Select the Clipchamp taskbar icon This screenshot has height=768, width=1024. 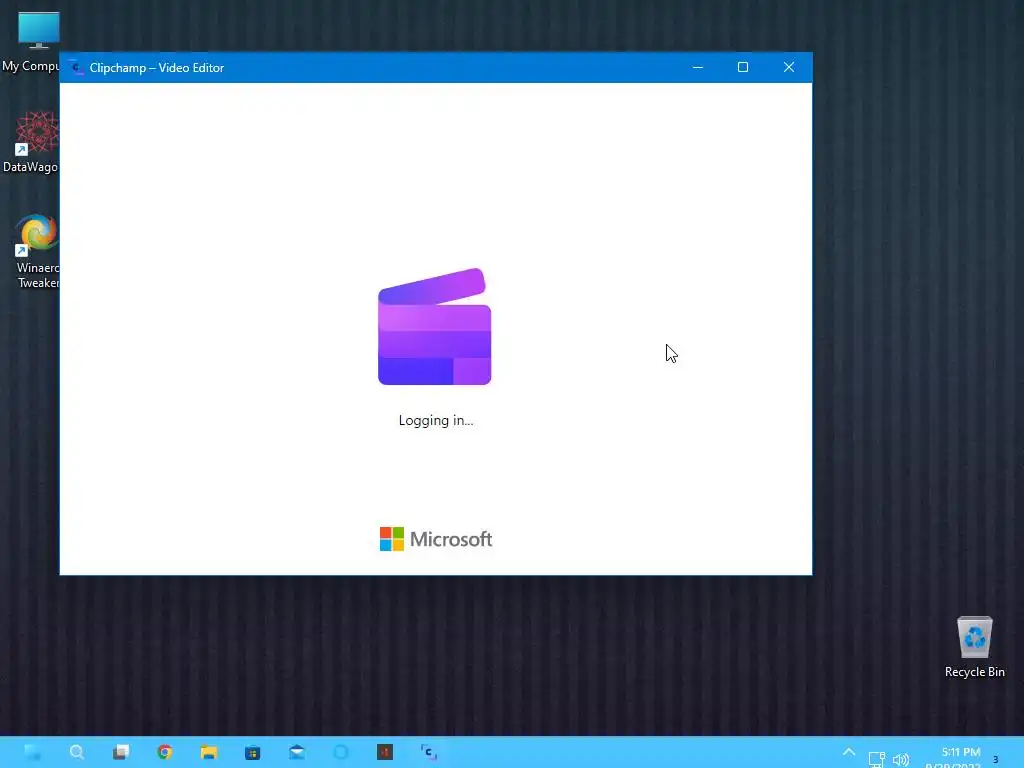tap(428, 752)
